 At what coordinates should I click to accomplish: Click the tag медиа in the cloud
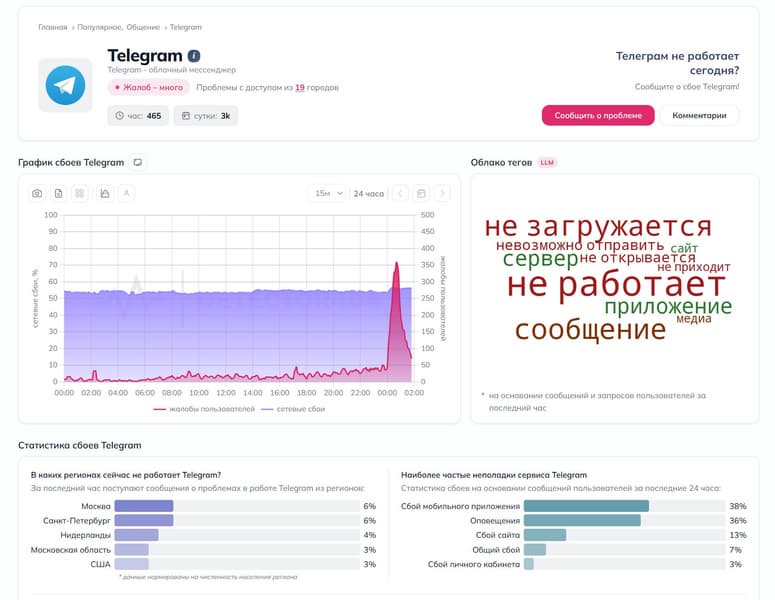(694, 319)
